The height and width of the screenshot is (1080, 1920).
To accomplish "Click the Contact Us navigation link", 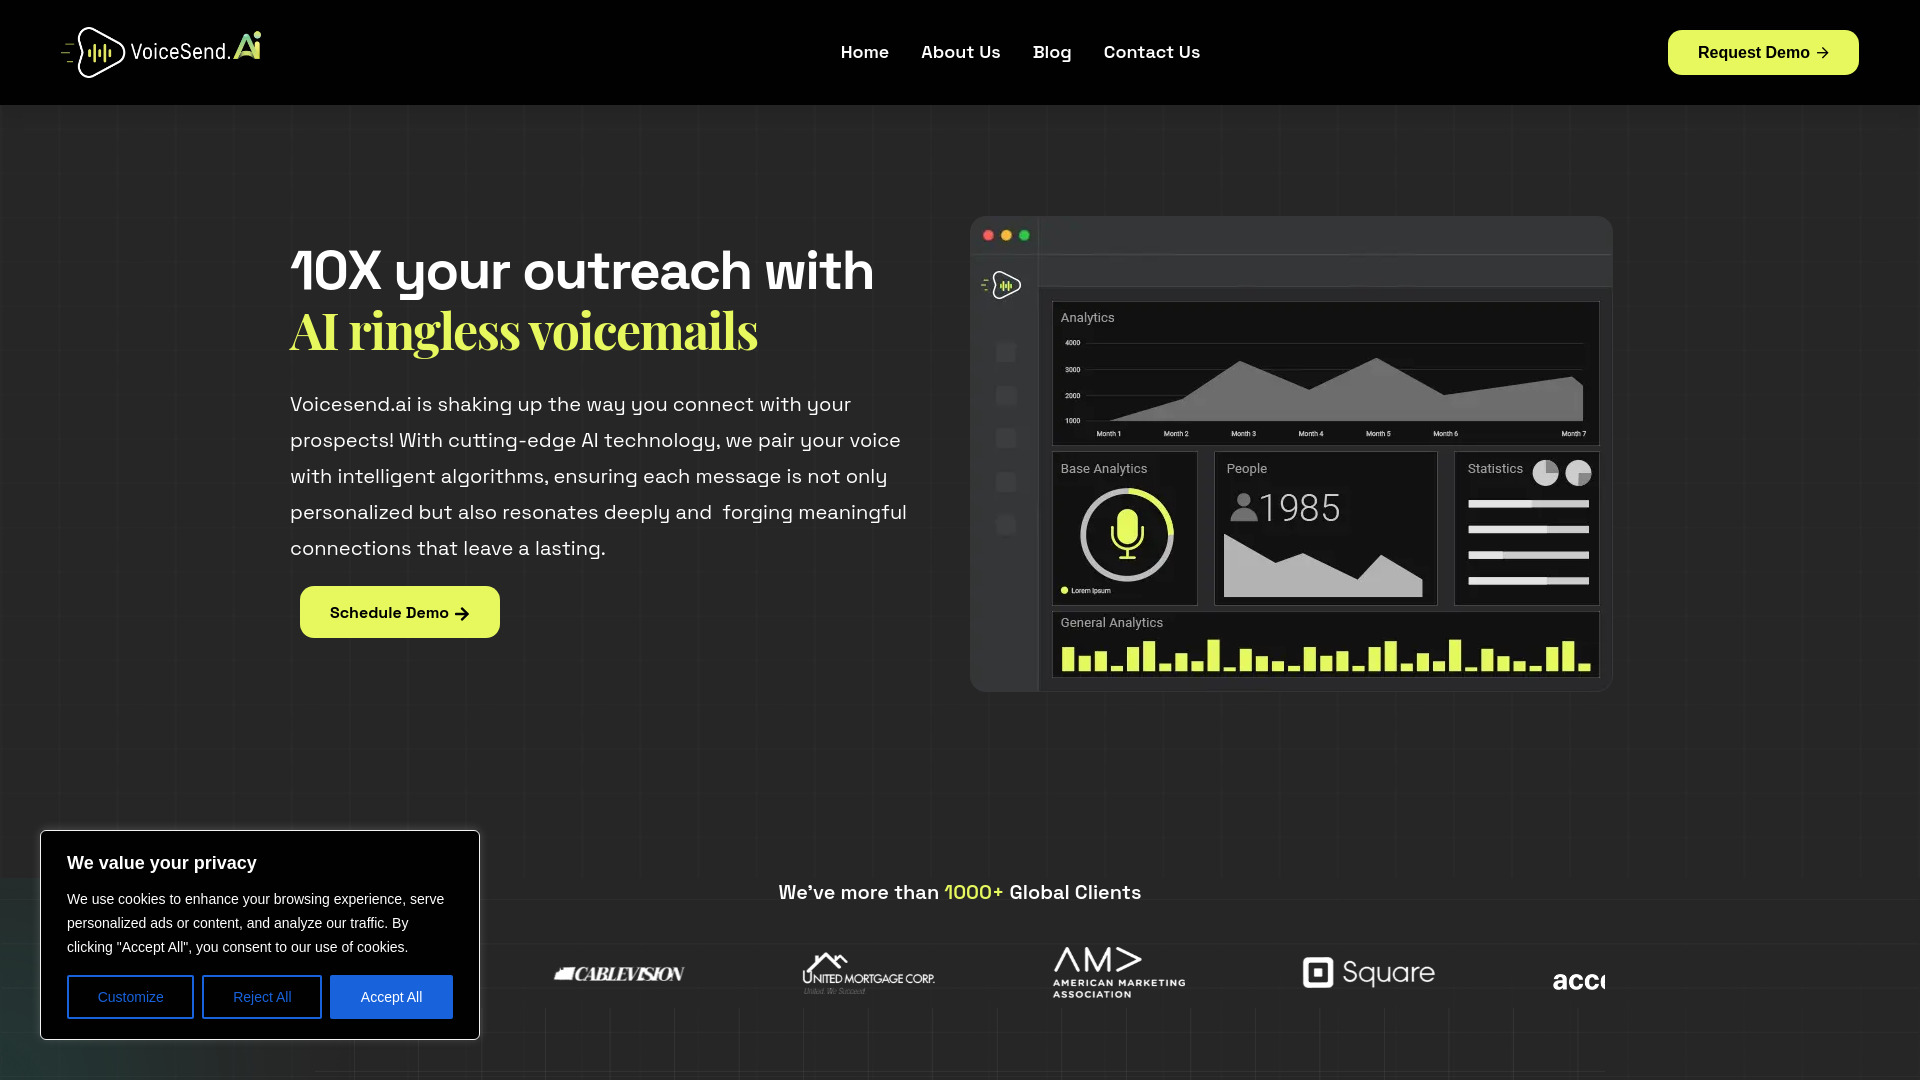I will click(x=1151, y=51).
